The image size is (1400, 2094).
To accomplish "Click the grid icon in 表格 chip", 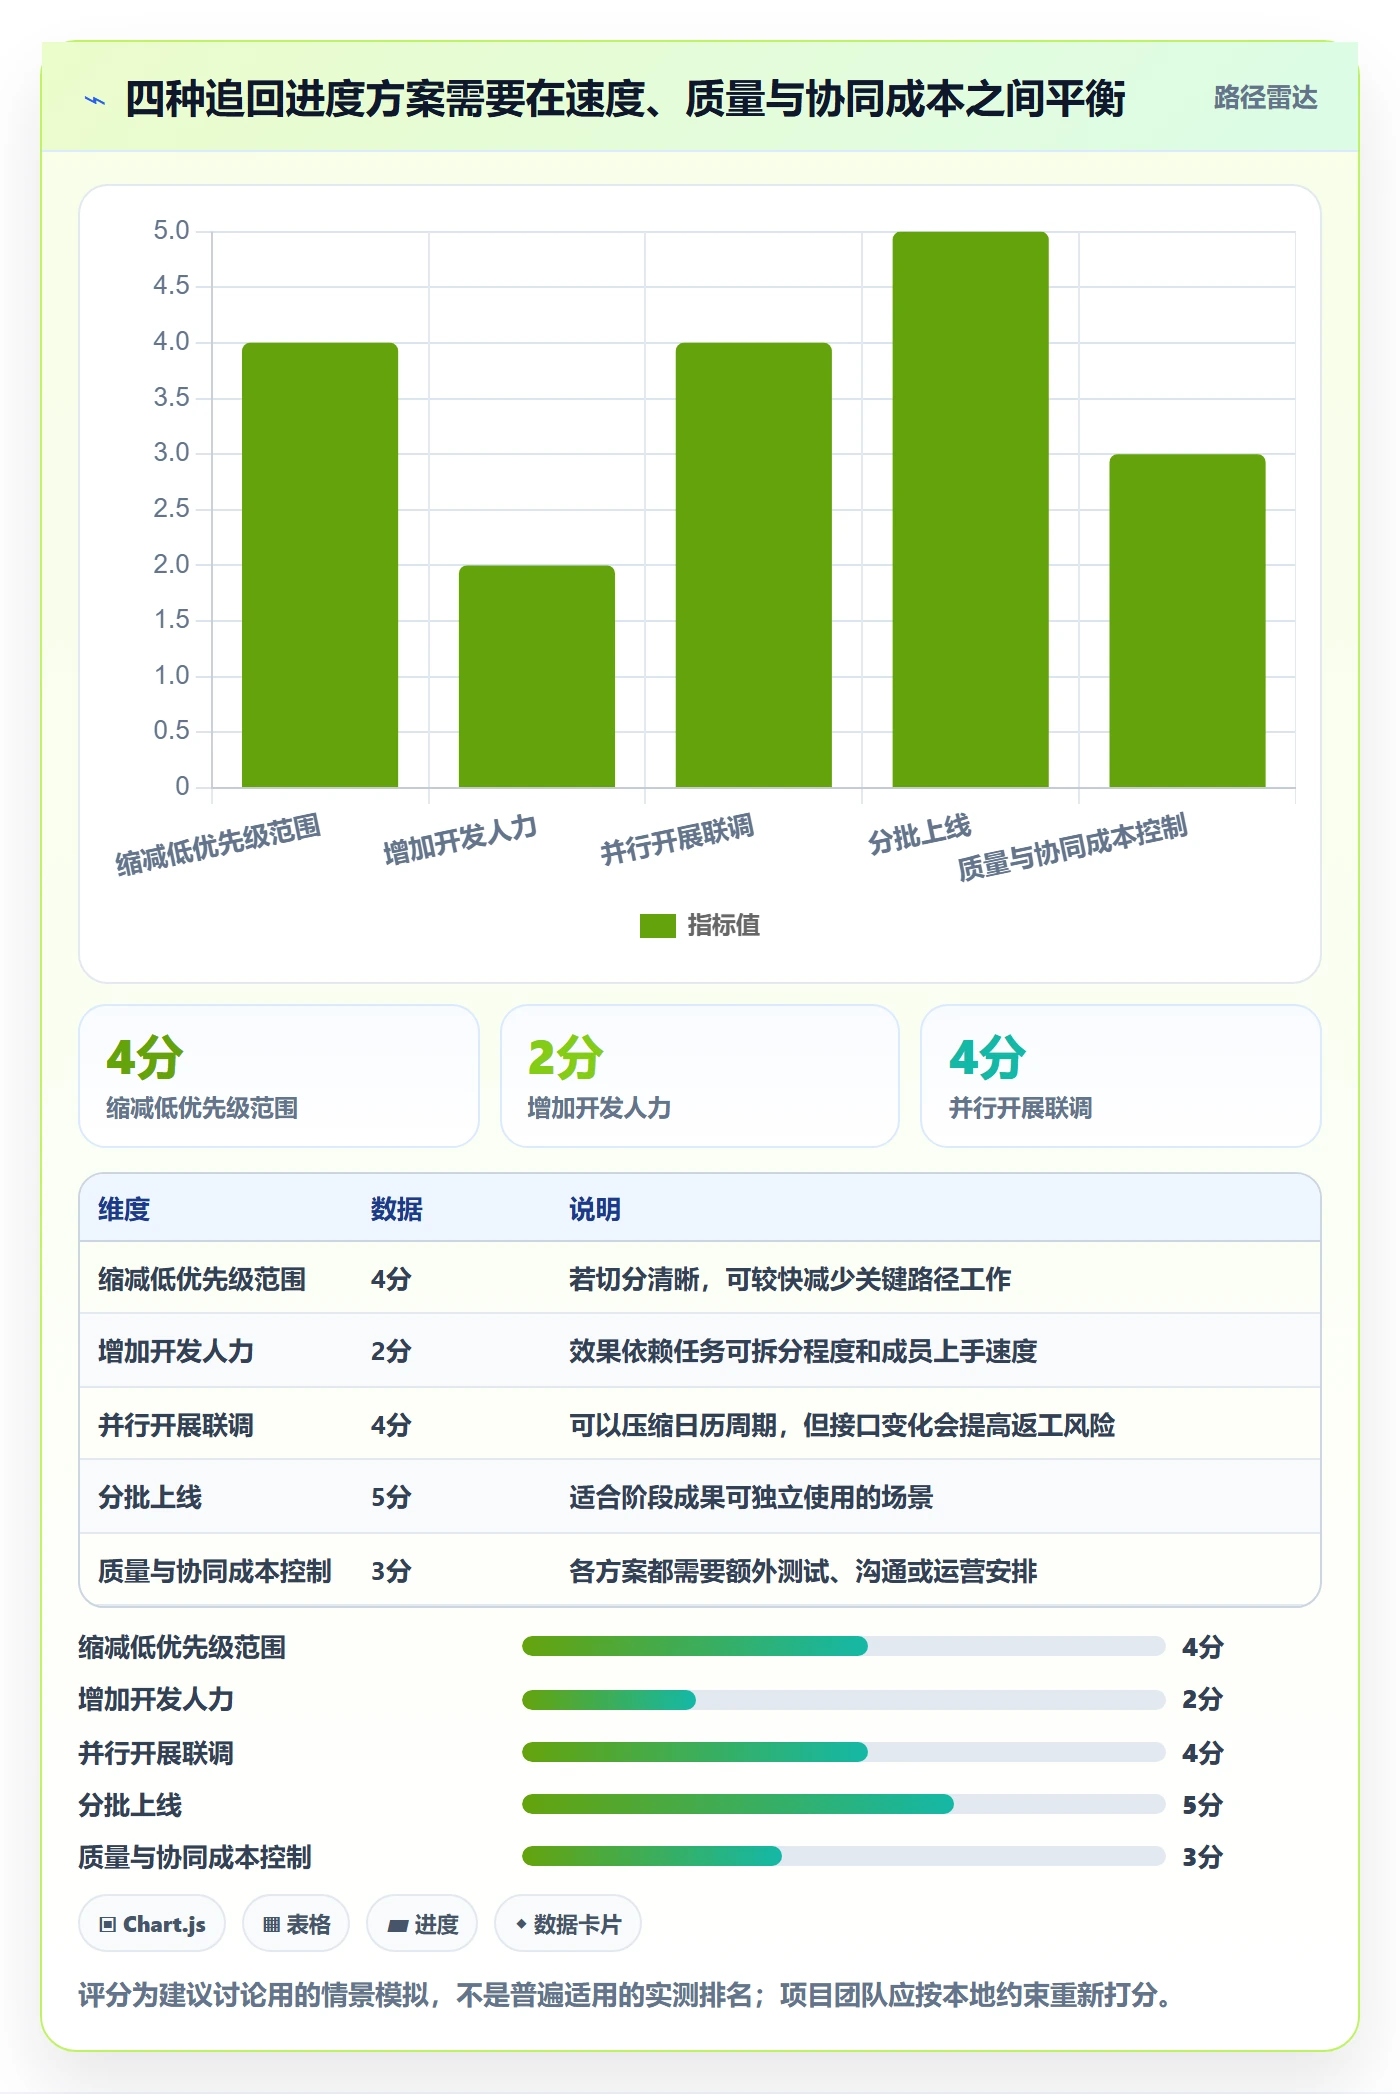I will click(271, 1925).
